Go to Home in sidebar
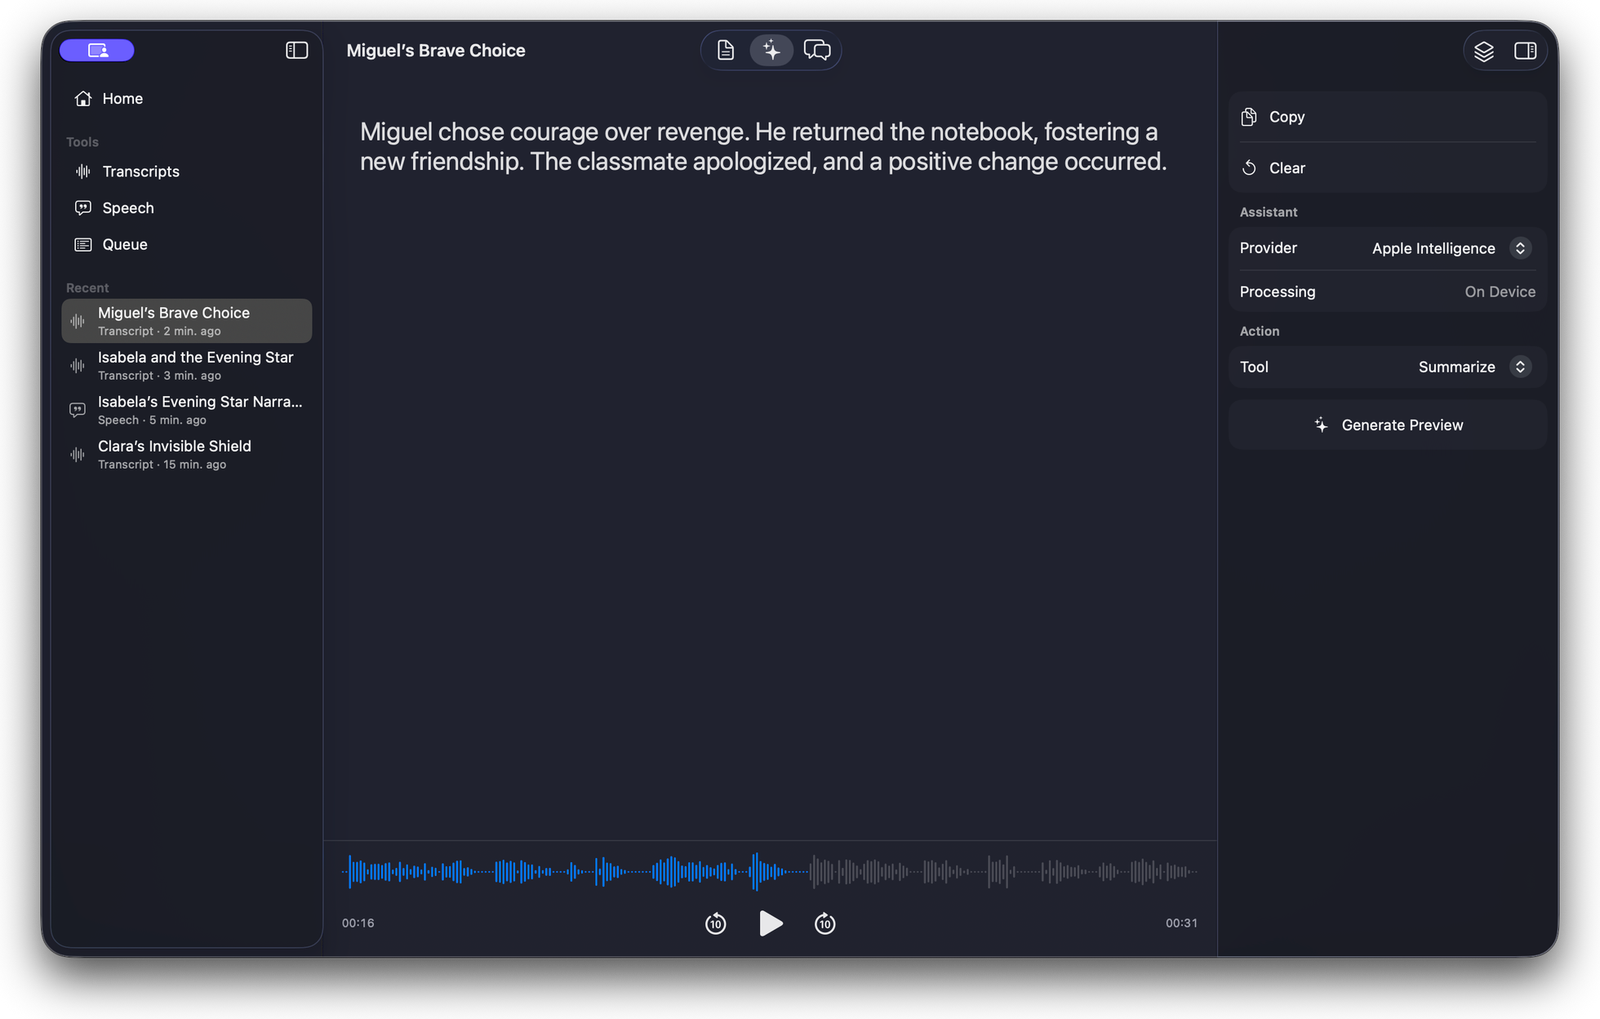Viewport: 1600px width, 1019px height. point(187,99)
